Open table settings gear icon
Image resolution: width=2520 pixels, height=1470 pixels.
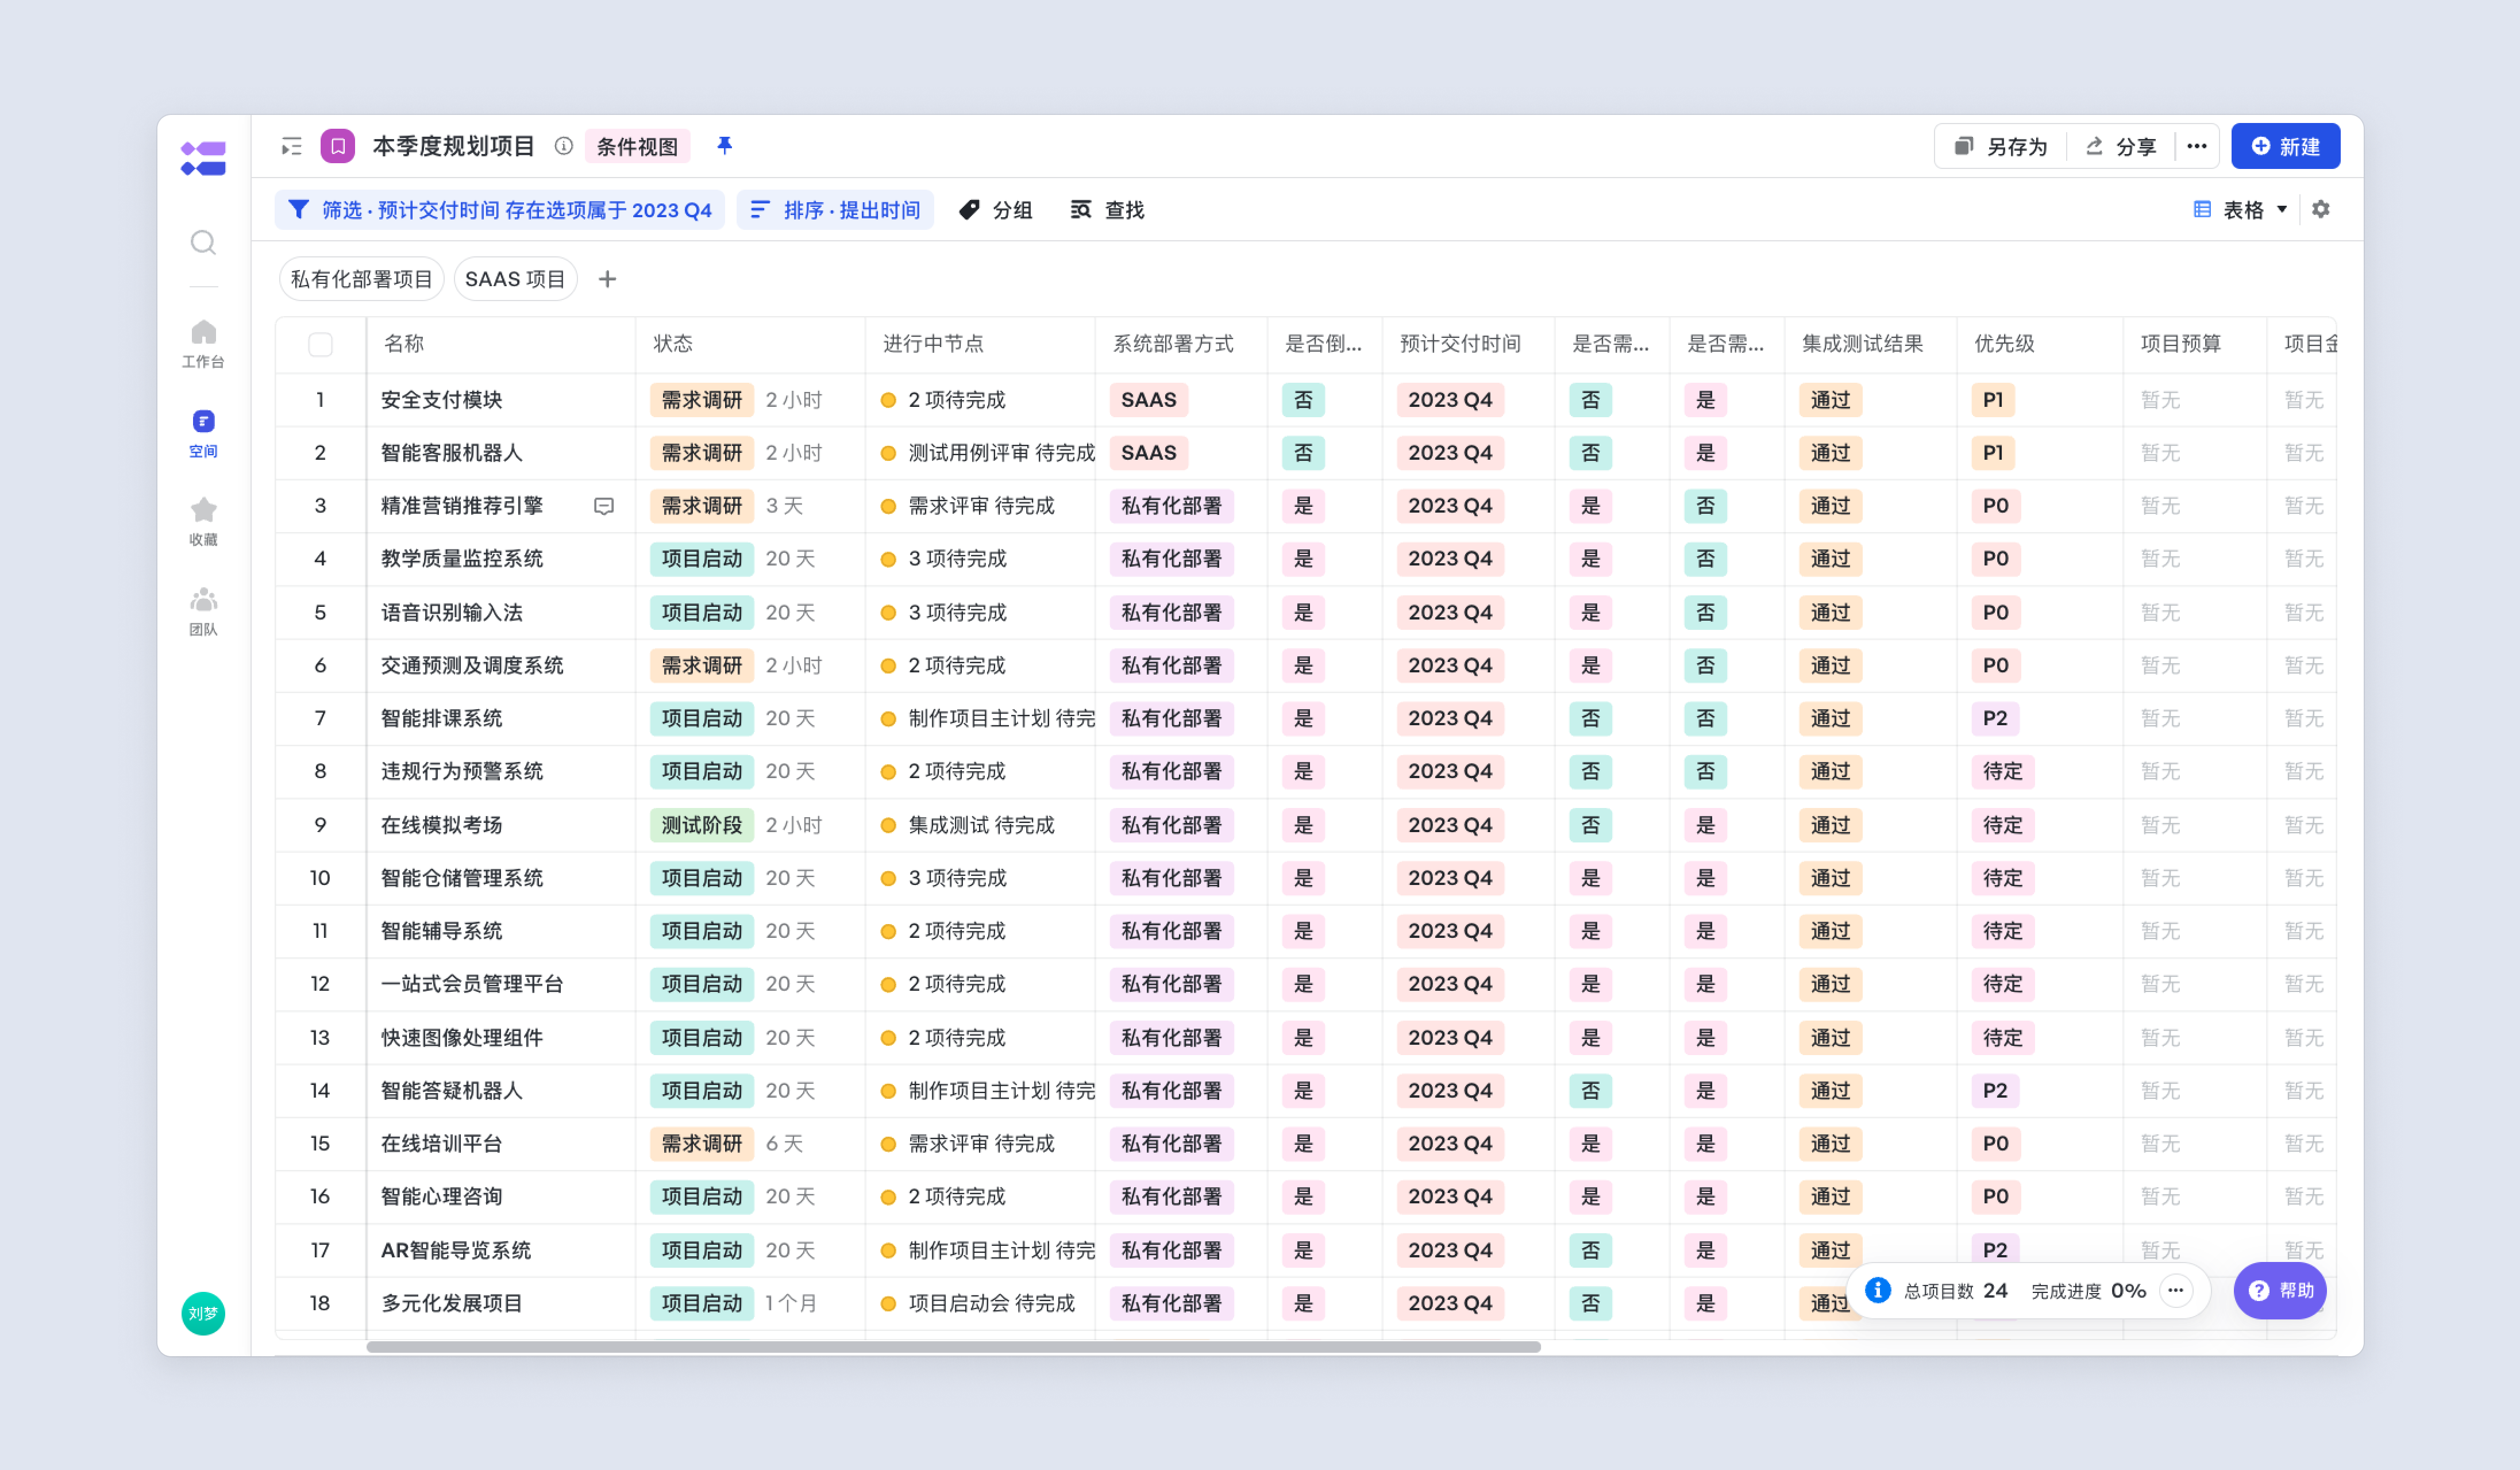(2321, 209)
